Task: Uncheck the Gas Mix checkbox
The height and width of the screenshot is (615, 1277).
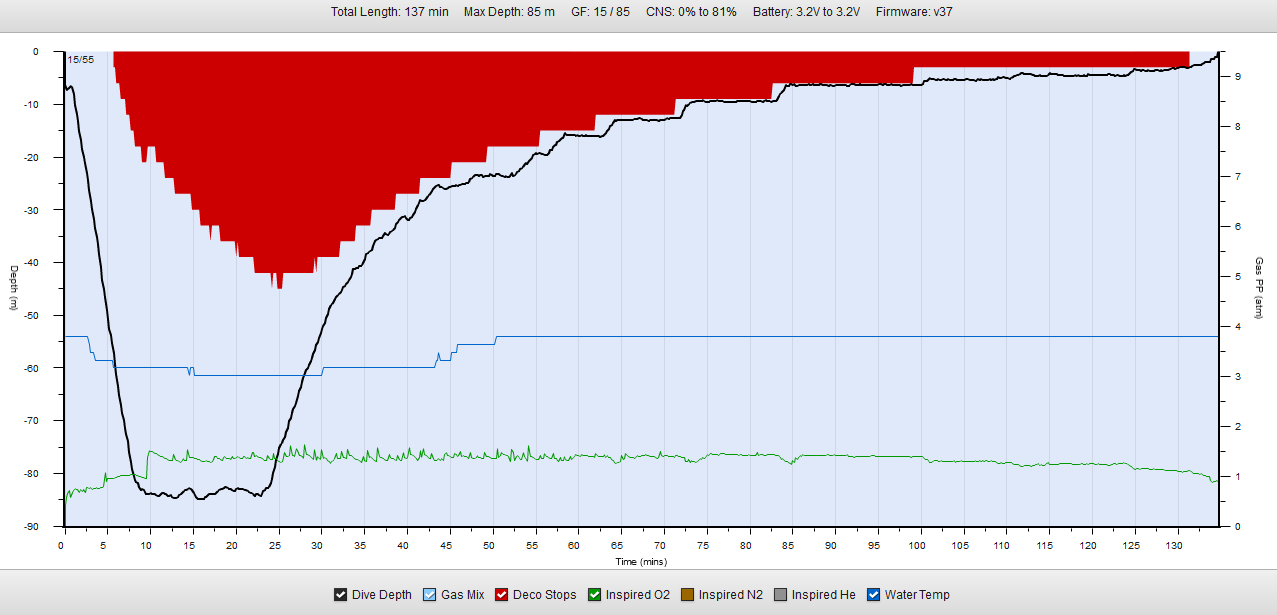Action: [431, 595]
